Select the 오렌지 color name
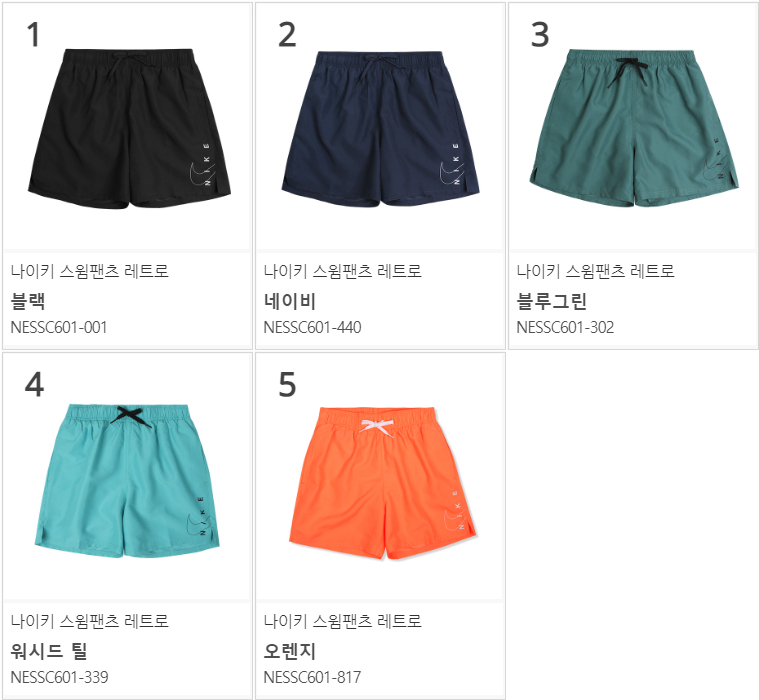 click(289, 651)
